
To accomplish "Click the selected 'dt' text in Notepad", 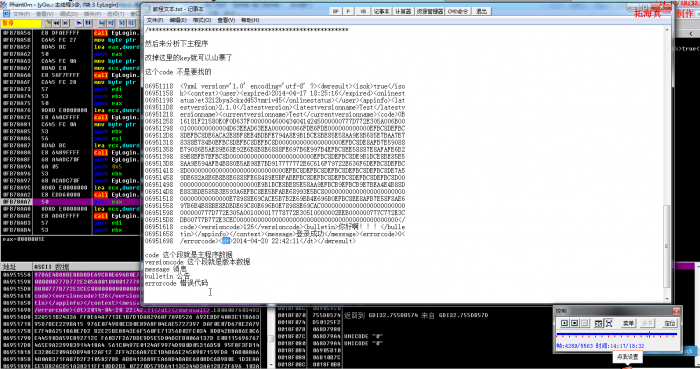I will tap(226, 241).
